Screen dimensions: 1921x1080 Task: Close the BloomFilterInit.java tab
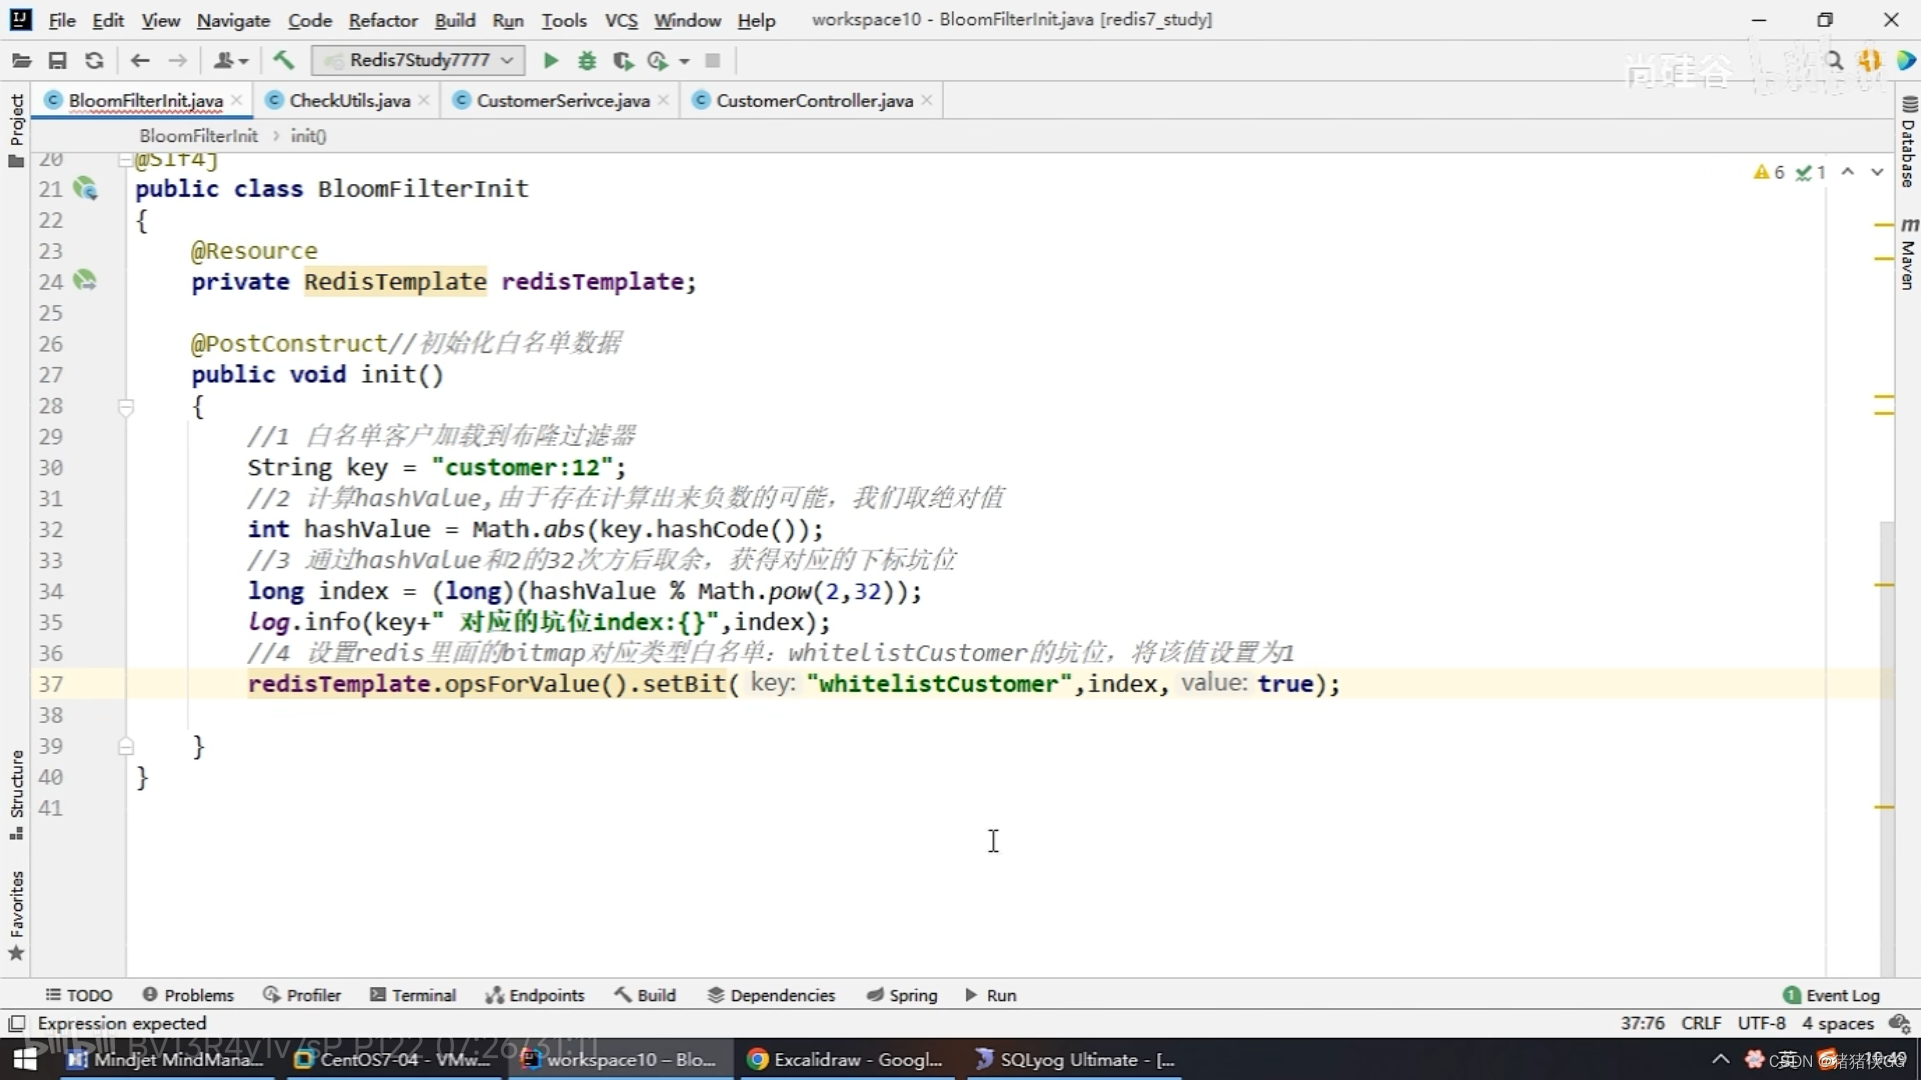[x=237, y=100]
